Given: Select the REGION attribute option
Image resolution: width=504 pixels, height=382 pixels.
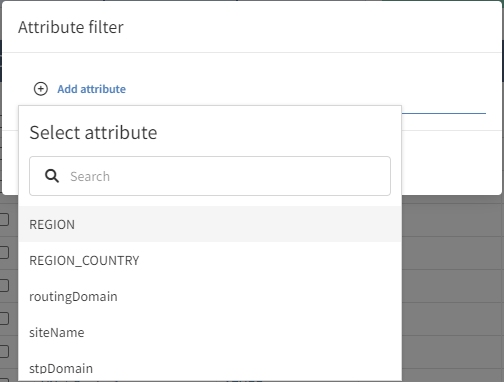Looking at the screenshot, I should click(x=210, y=224).
